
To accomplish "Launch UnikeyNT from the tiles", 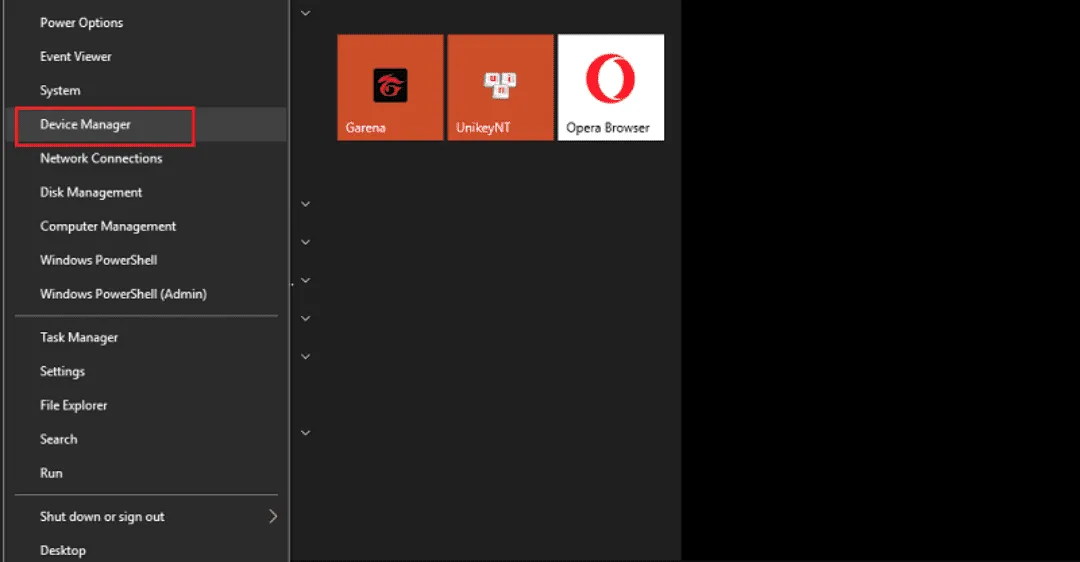I will click(500, 87).
